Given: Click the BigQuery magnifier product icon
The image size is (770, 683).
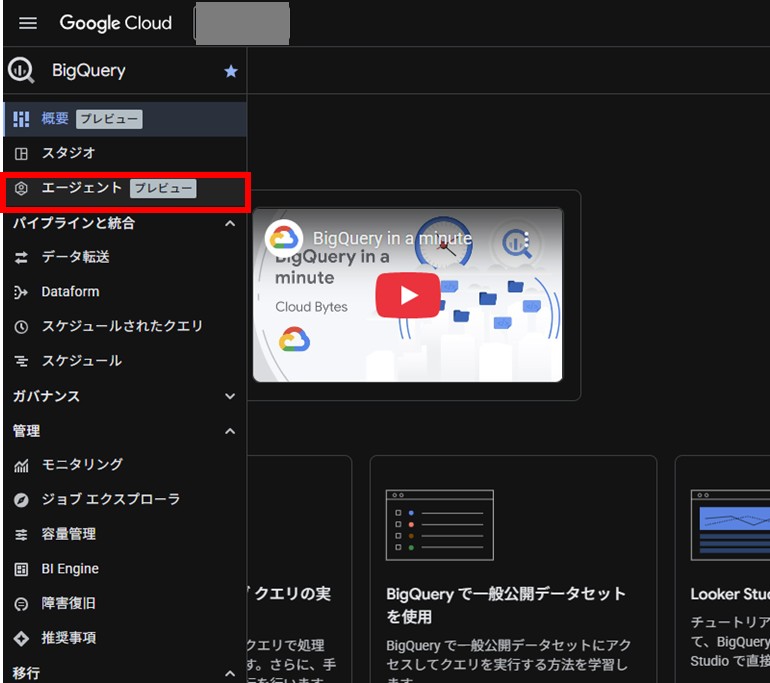Looking at the screenshot, I should (x=21, y=71).
